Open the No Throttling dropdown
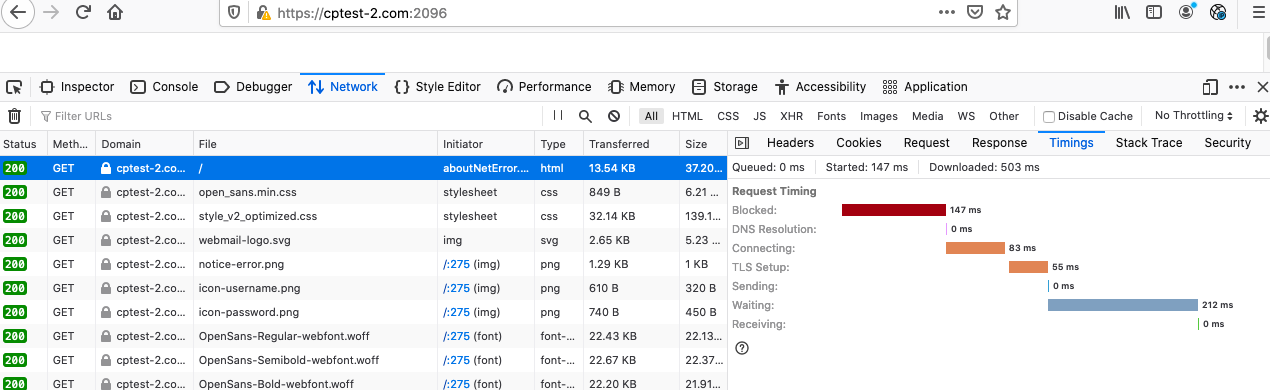This screenshot has height=390, width=1270. point(1193,116)
